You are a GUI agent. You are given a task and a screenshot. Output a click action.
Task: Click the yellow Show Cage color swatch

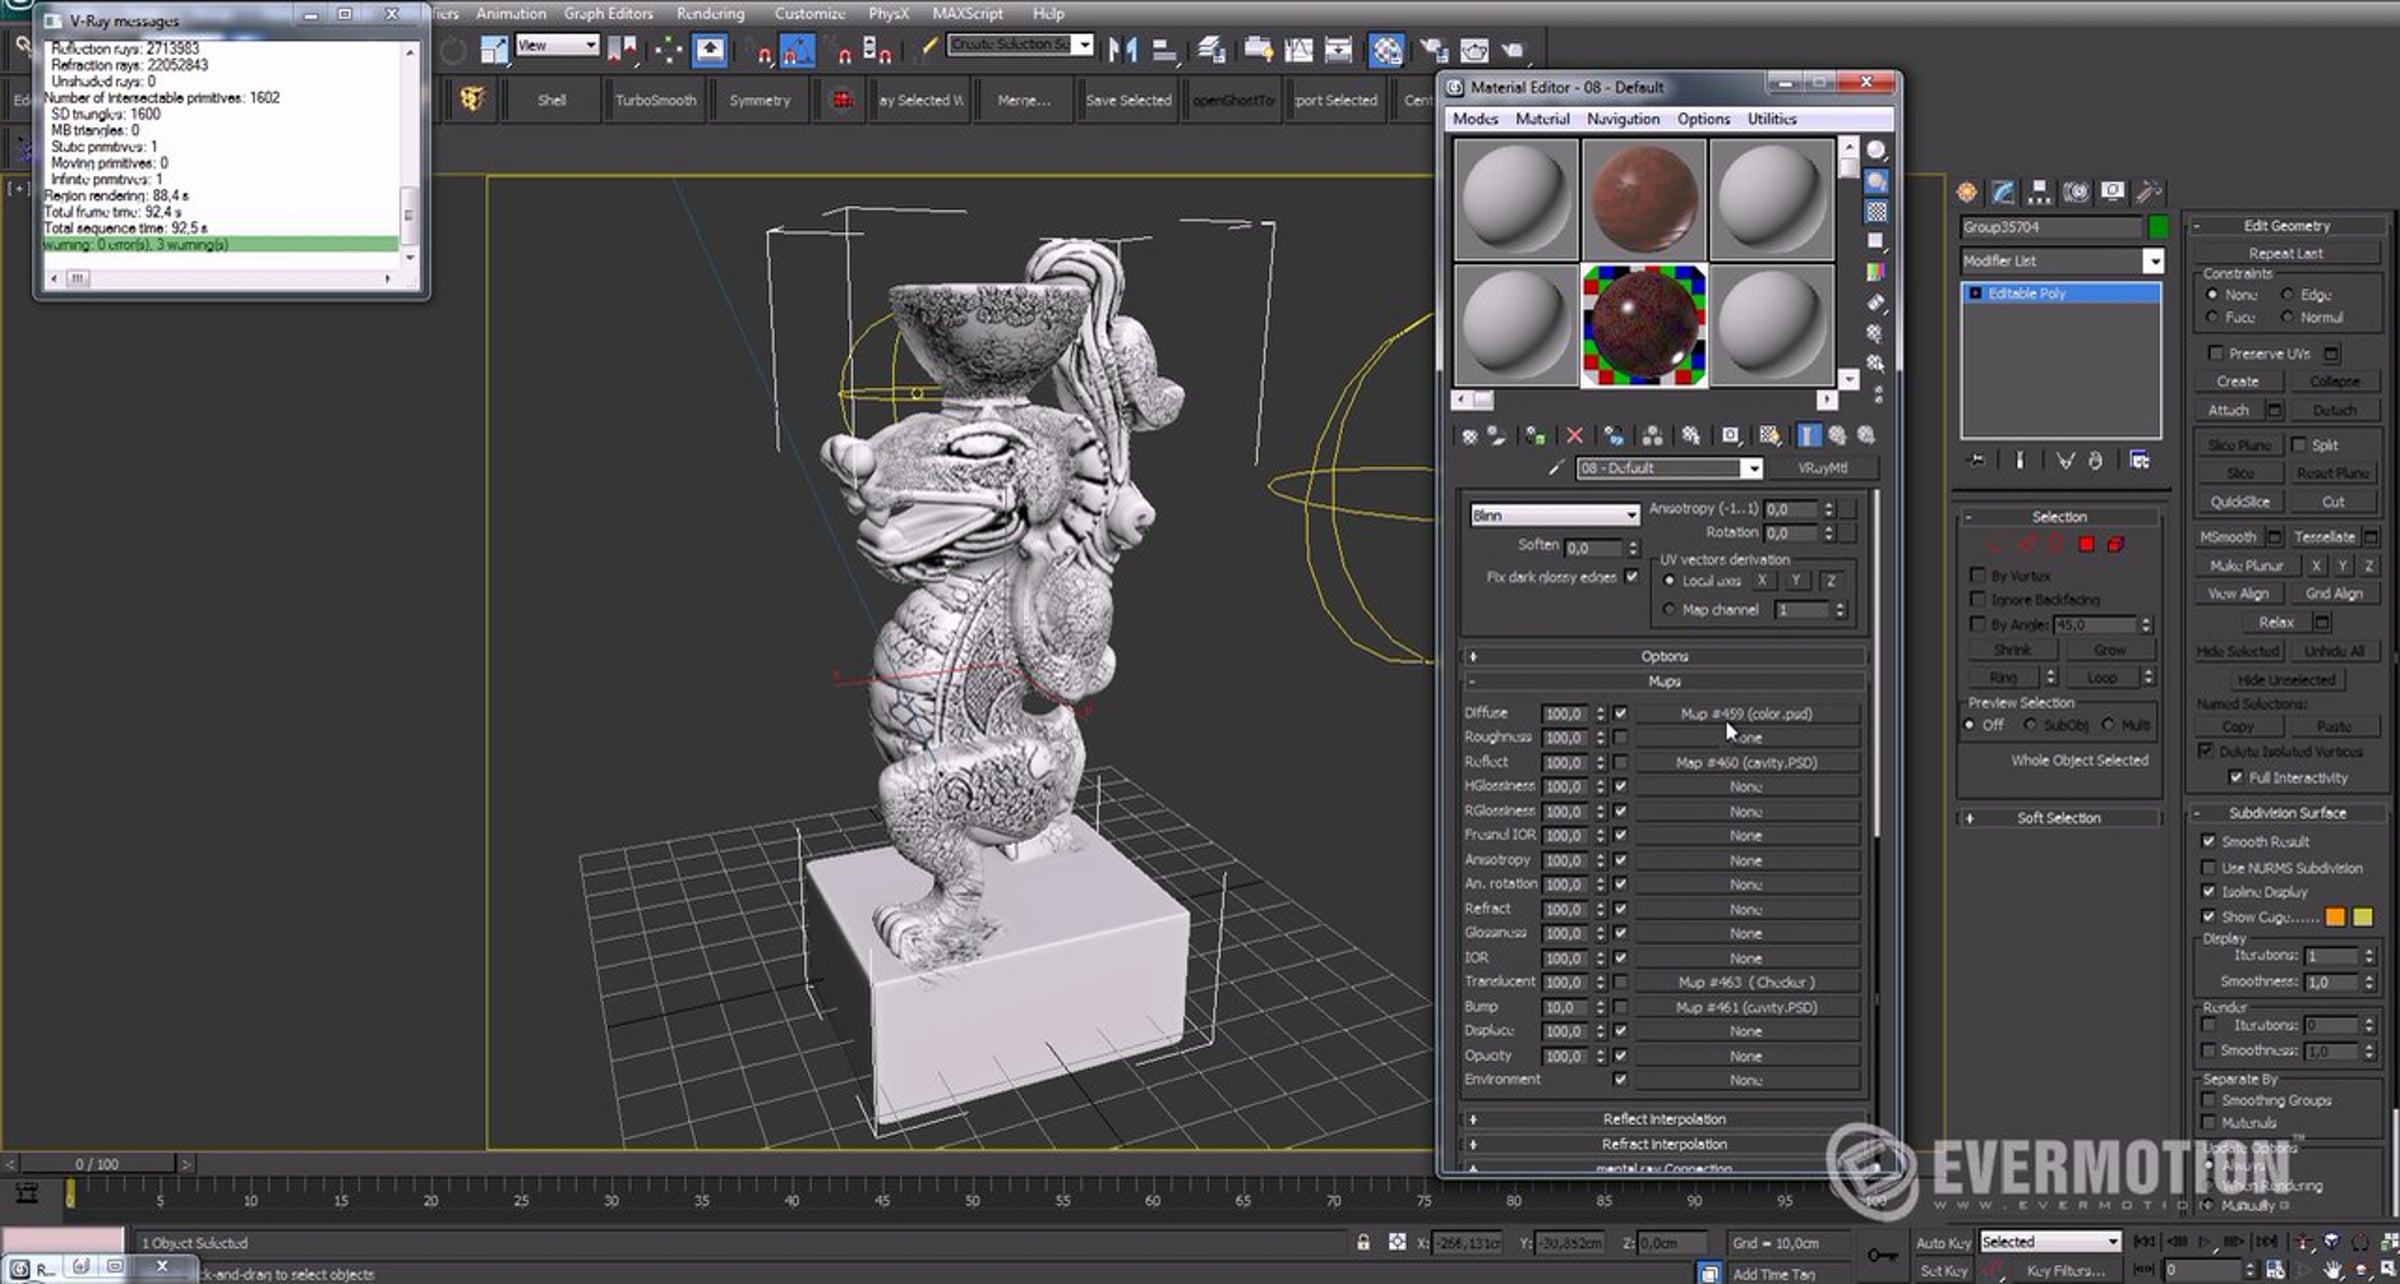[2362, 917]
